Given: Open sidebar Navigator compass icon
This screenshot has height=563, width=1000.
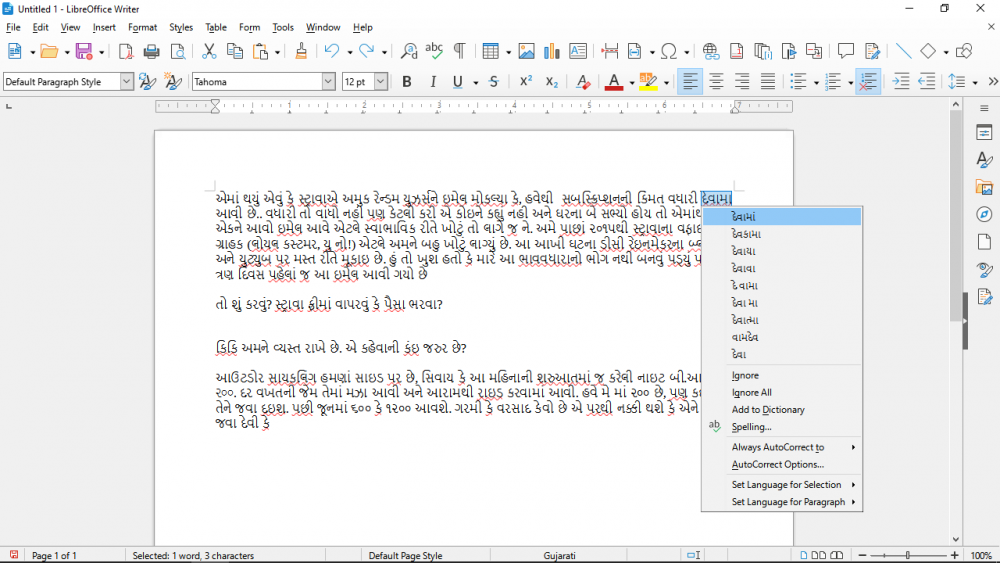Looking at the screenshot, I should 984,215.
